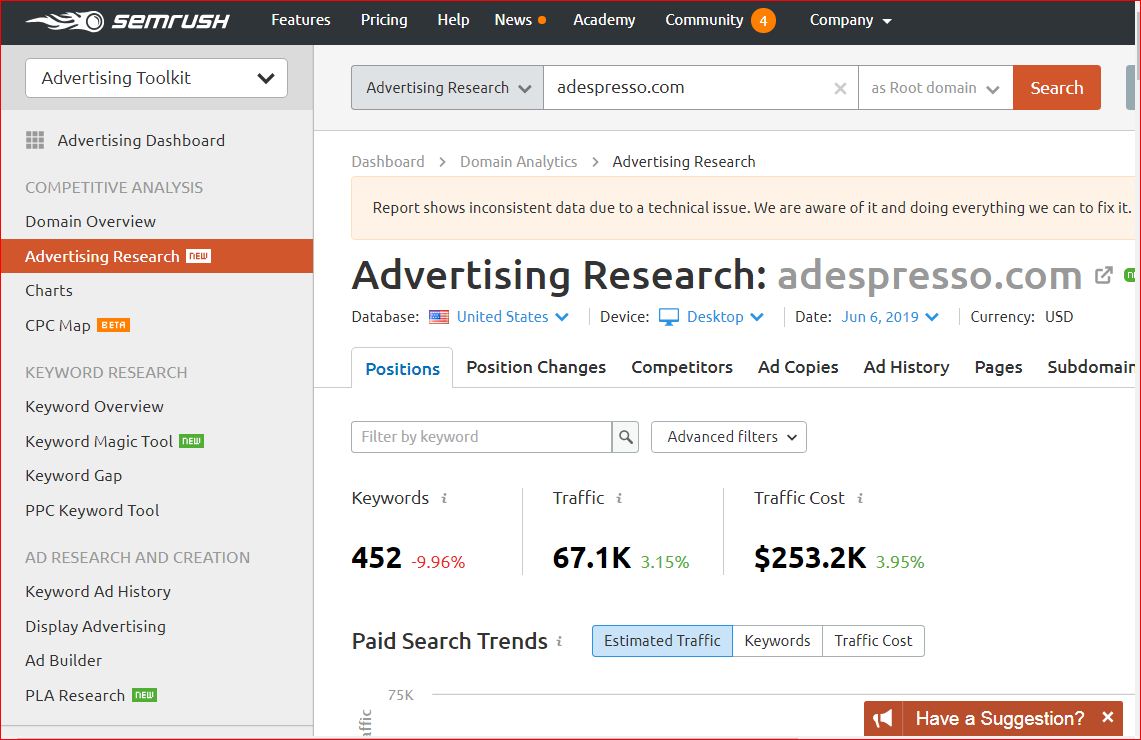Go to Dashboard breadcrumb link
1141x740 pixels.
388,162
